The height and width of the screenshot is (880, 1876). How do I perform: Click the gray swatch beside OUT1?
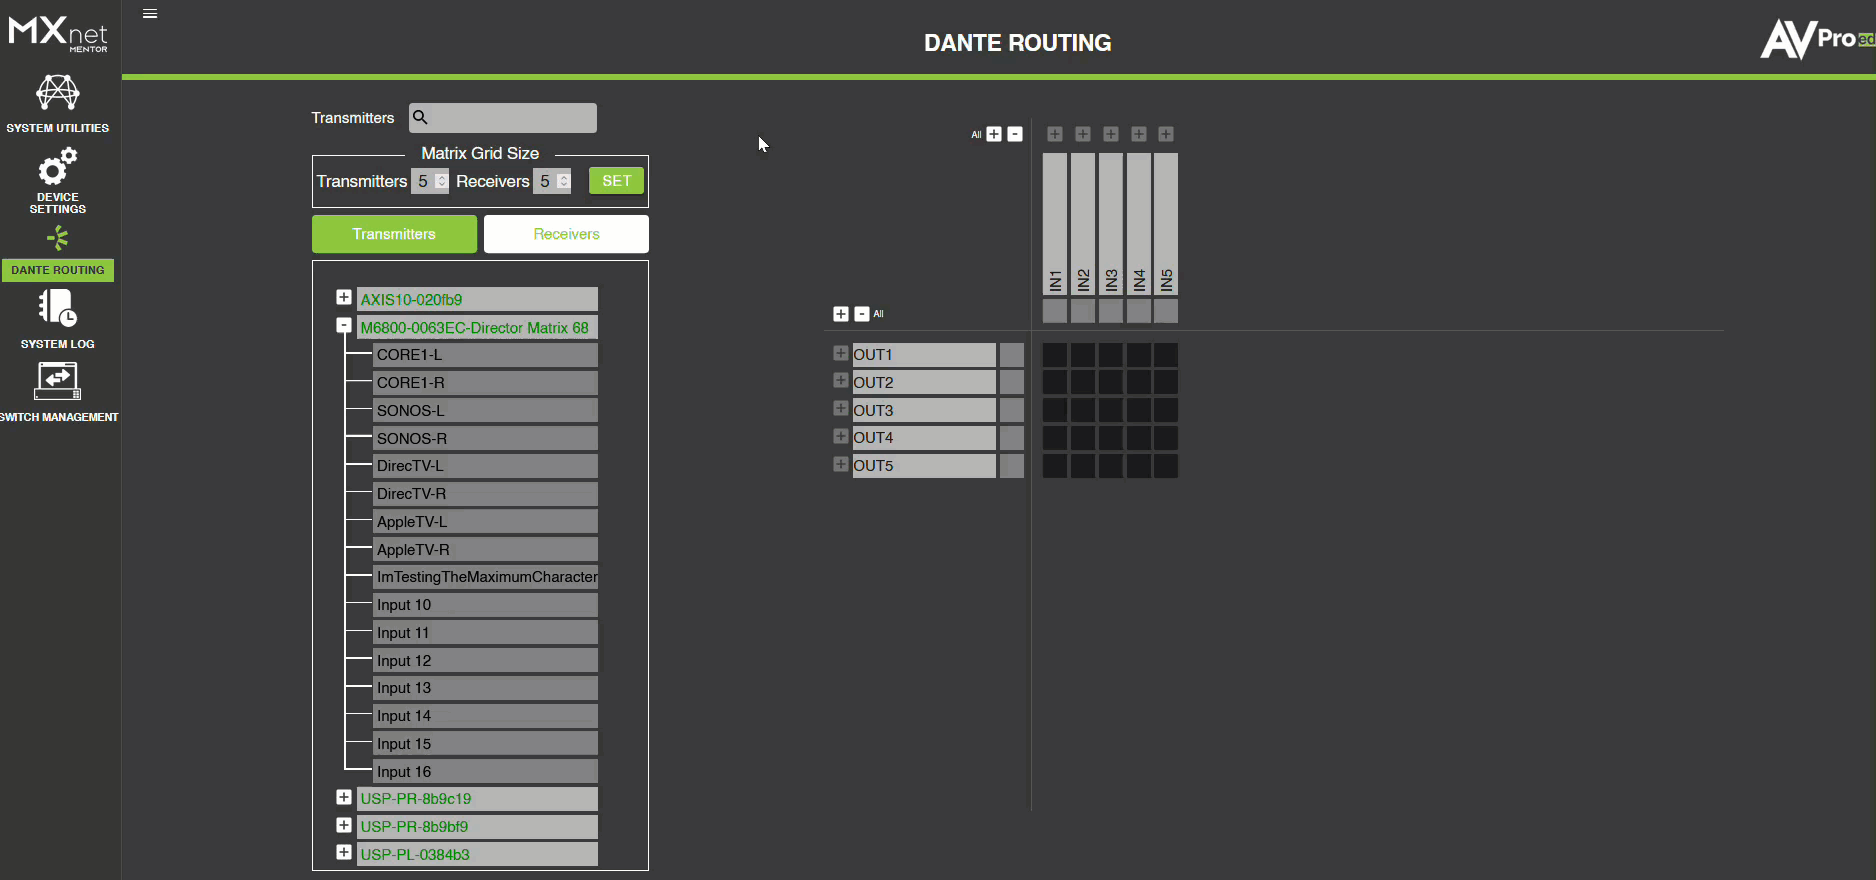[x=1012, y=355]
